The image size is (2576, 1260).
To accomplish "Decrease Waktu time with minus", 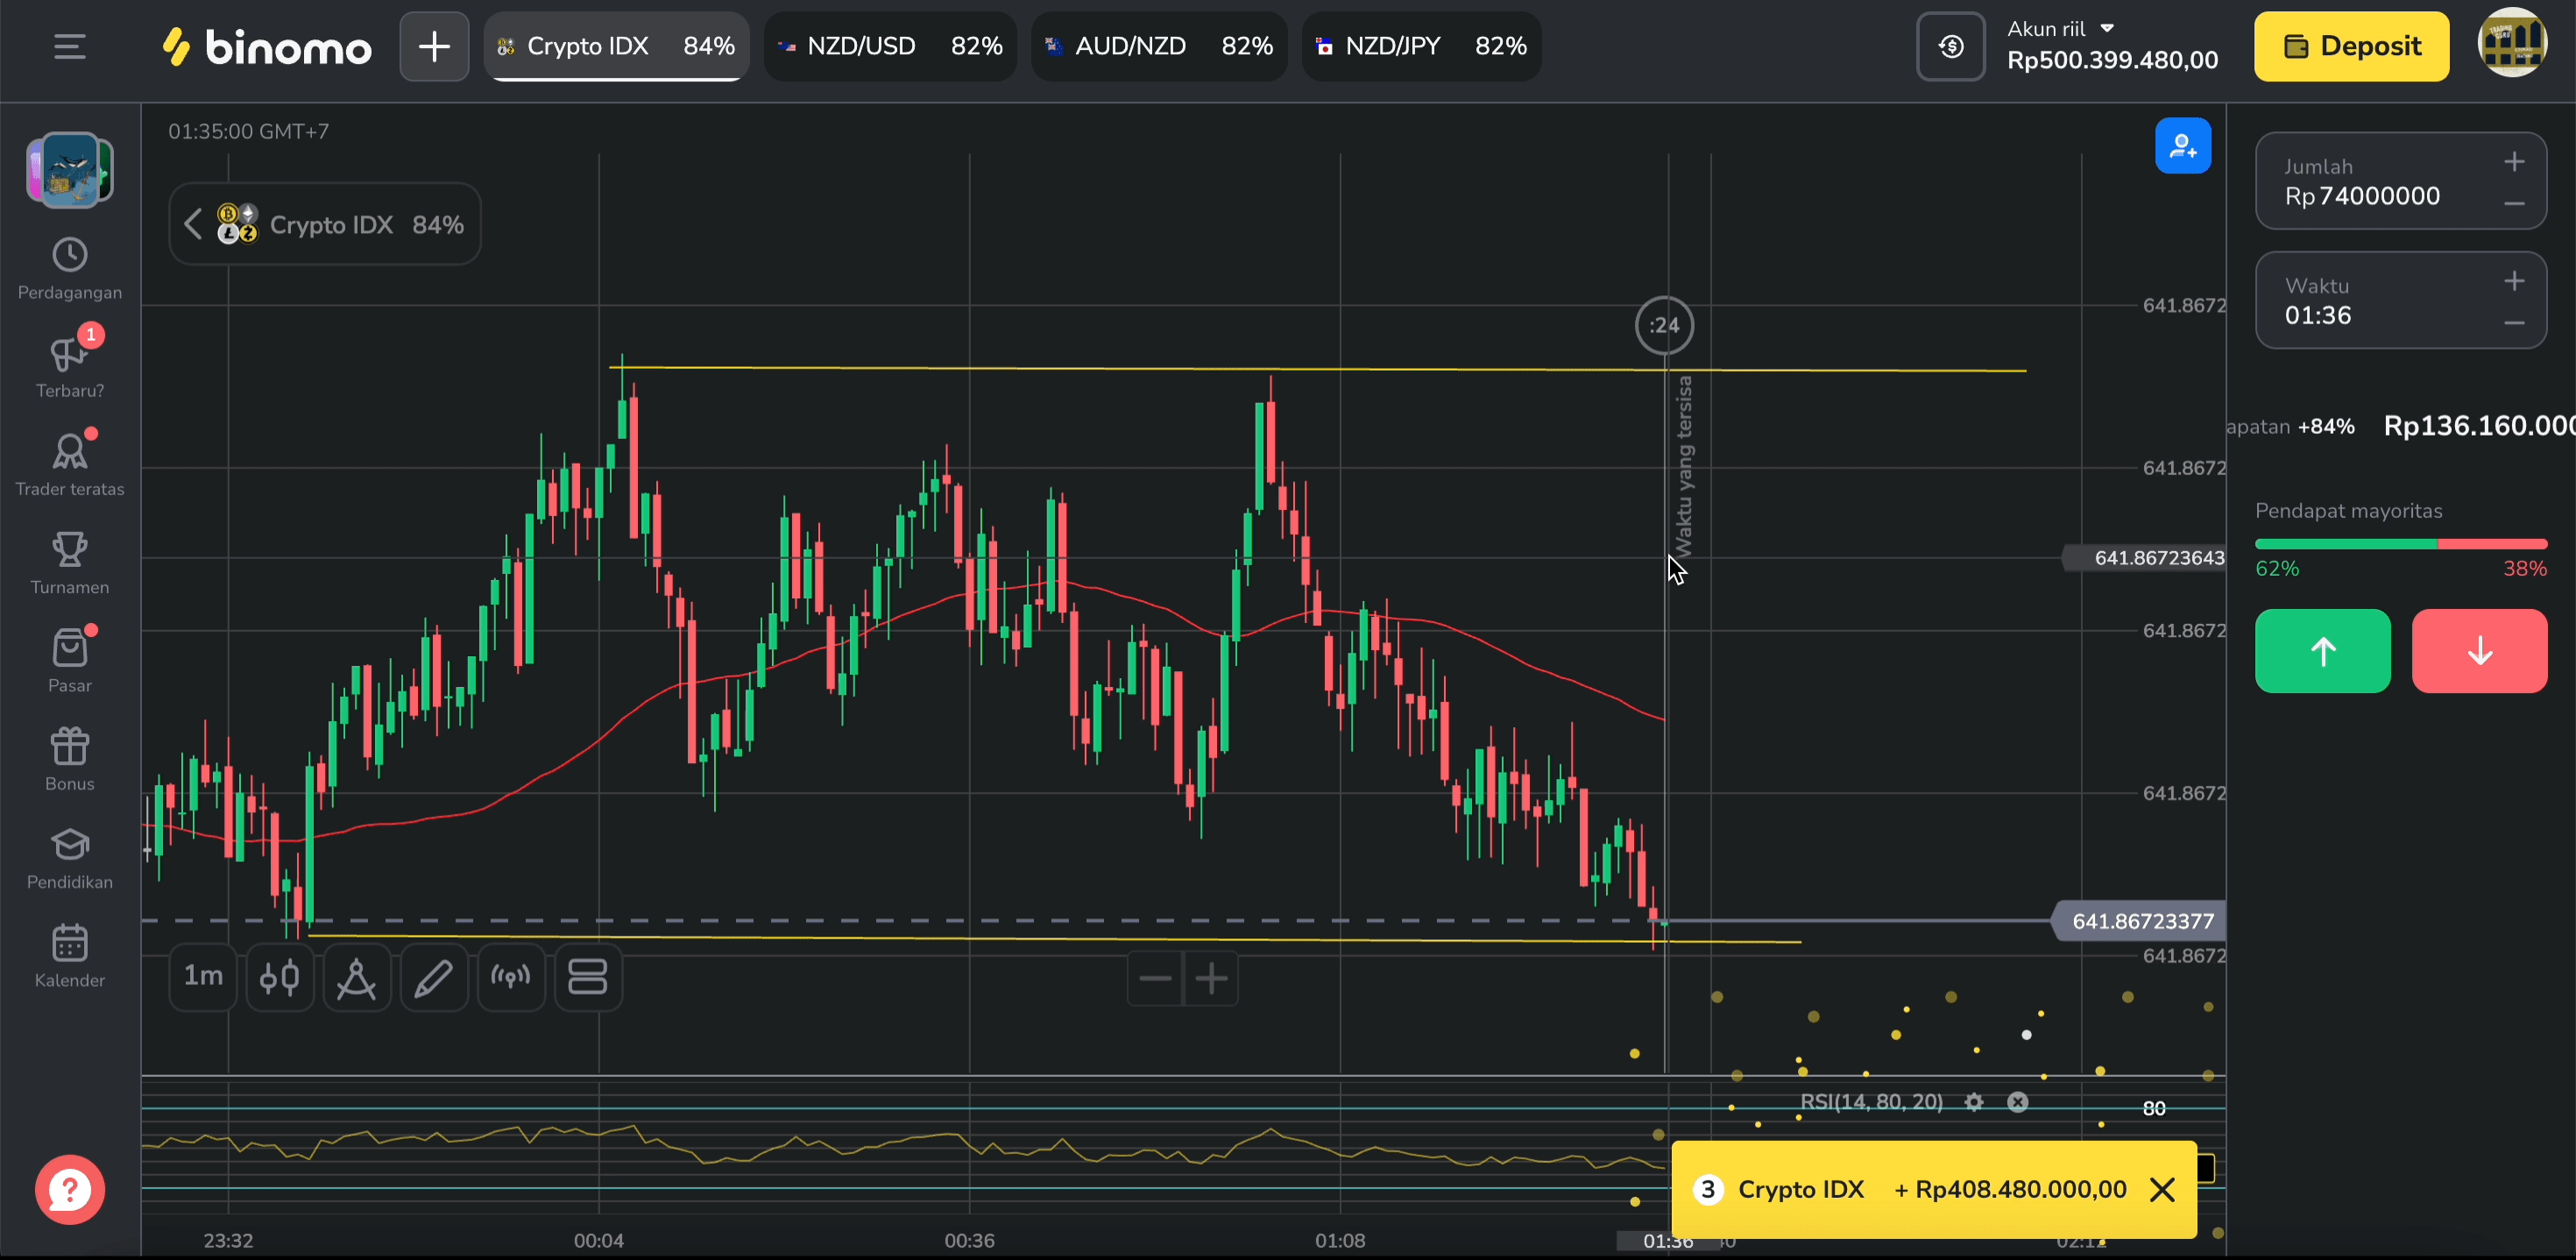I will [2514, 323].
